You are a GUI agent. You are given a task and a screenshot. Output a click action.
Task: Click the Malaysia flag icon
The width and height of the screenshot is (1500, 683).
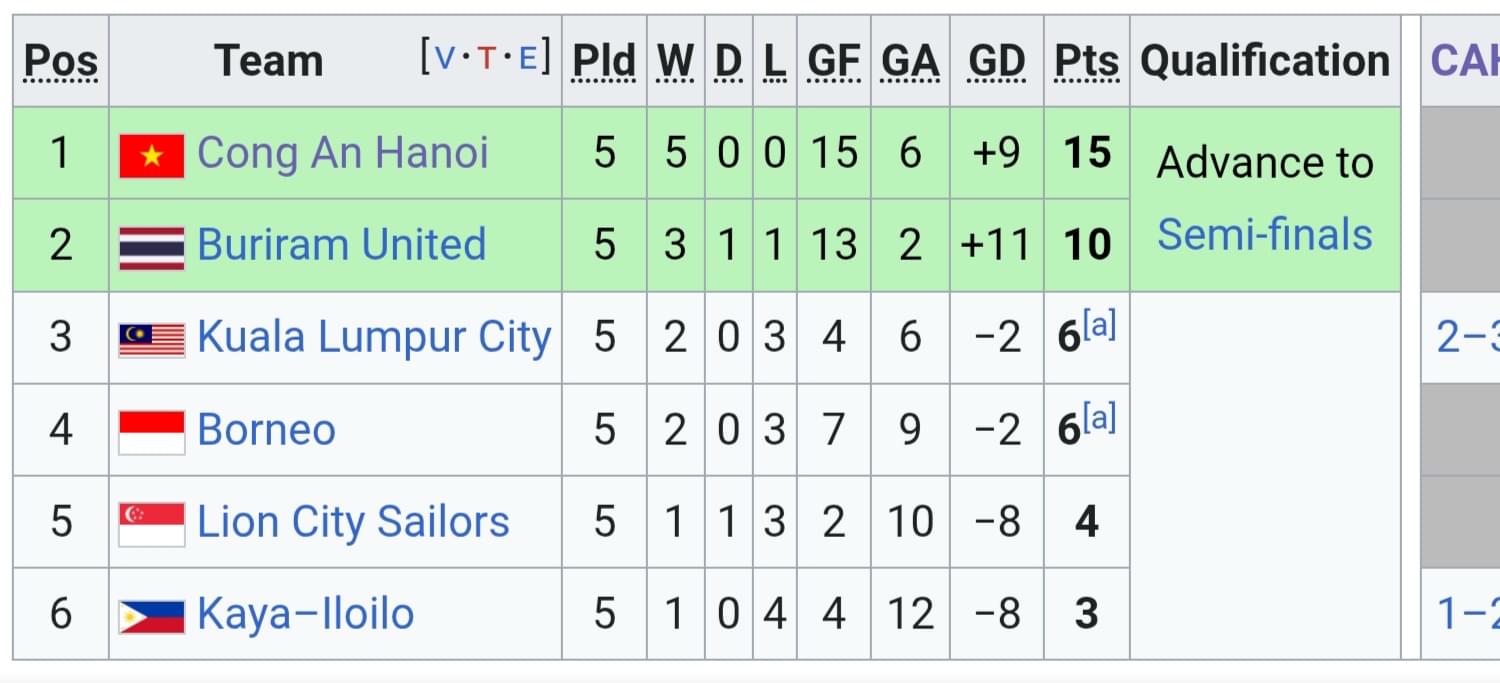tap(152, 340)
